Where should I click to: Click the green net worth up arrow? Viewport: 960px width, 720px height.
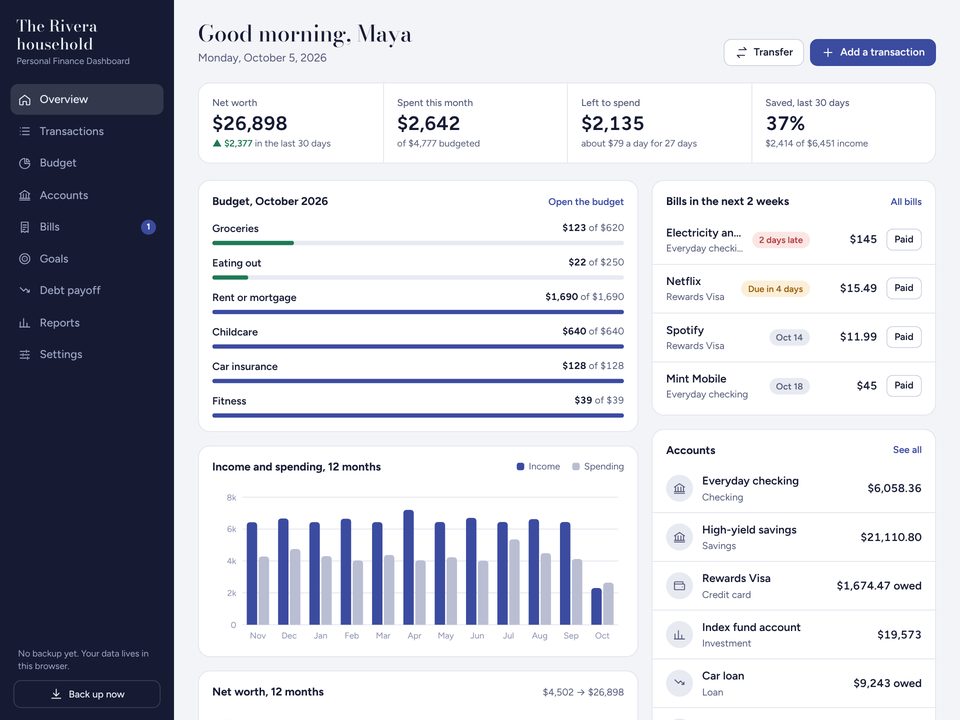tap(217, 143)
